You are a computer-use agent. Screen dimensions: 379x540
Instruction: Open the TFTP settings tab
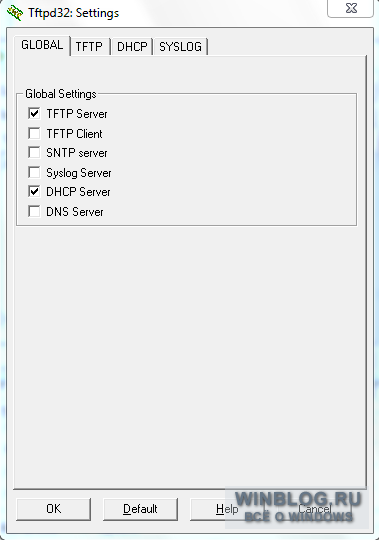point(89,46)
